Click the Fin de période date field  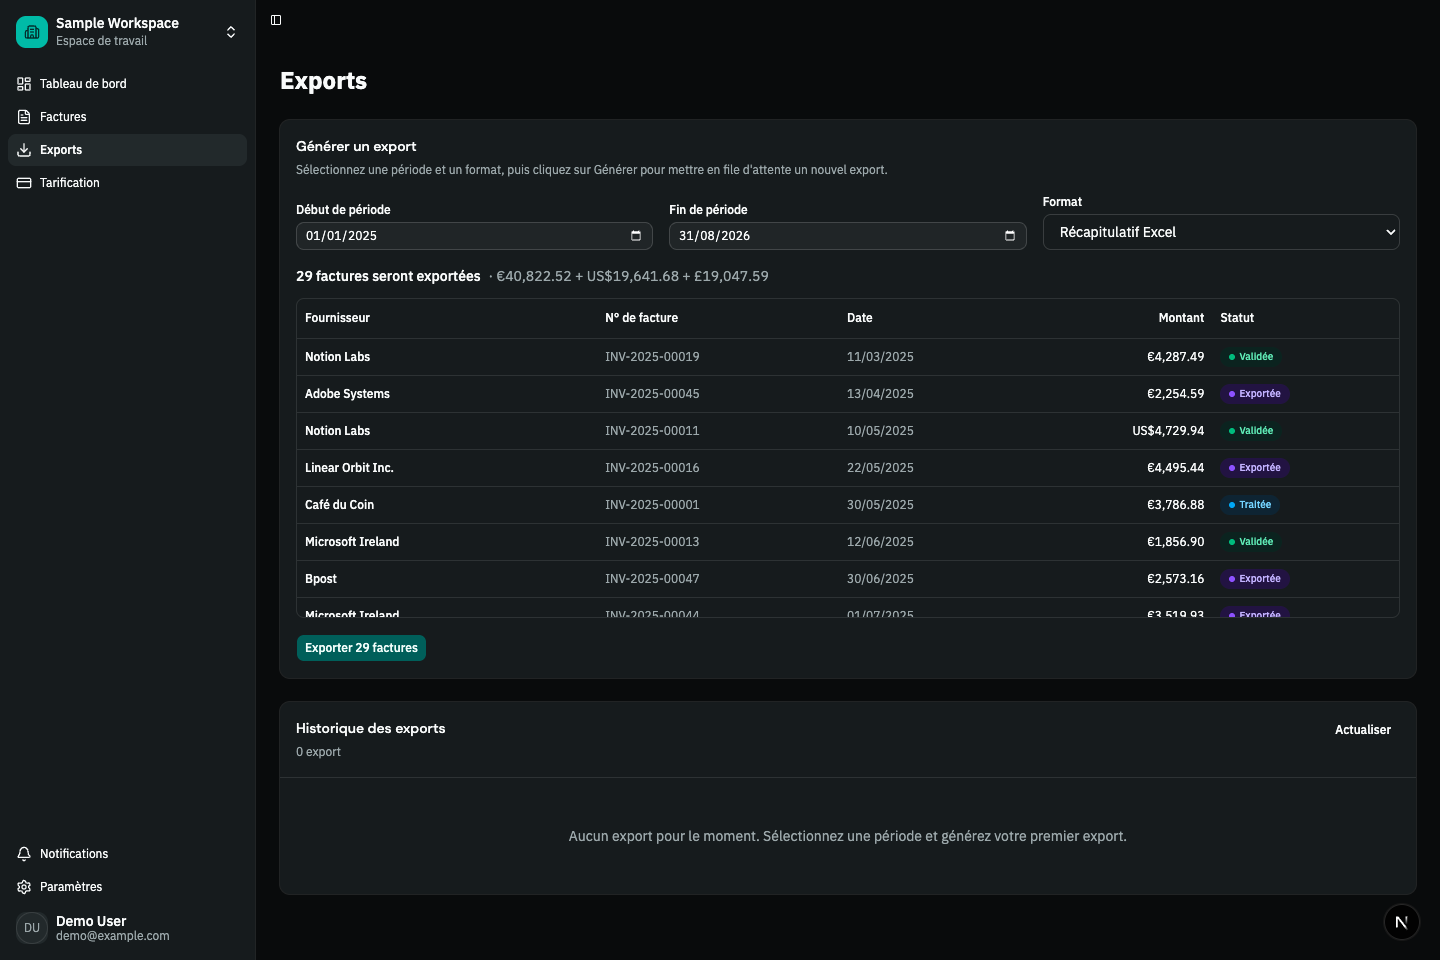tap(848, 236)
